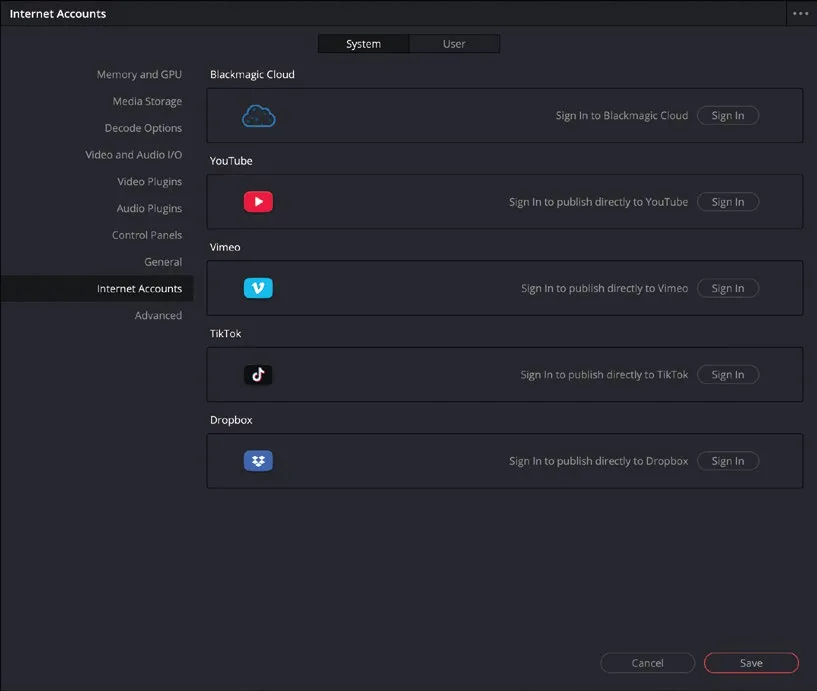The image size is (817, 691).
Task: Click the Blackmagic Cloud section heading
Action: click(252, 75)
